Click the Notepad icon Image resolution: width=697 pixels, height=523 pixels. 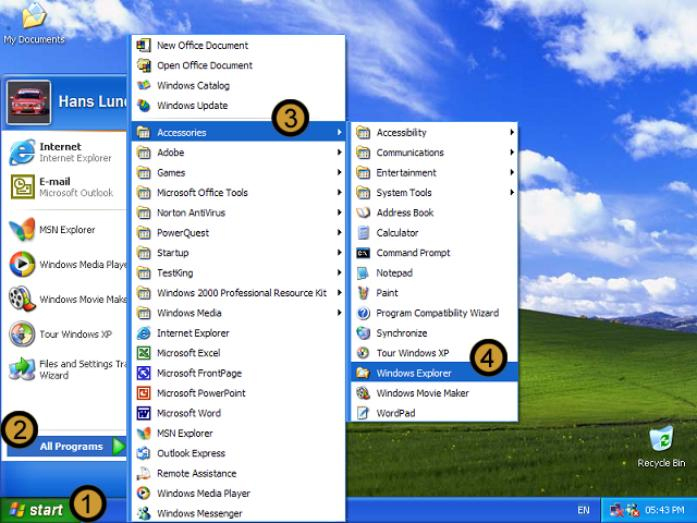point(363,273)
